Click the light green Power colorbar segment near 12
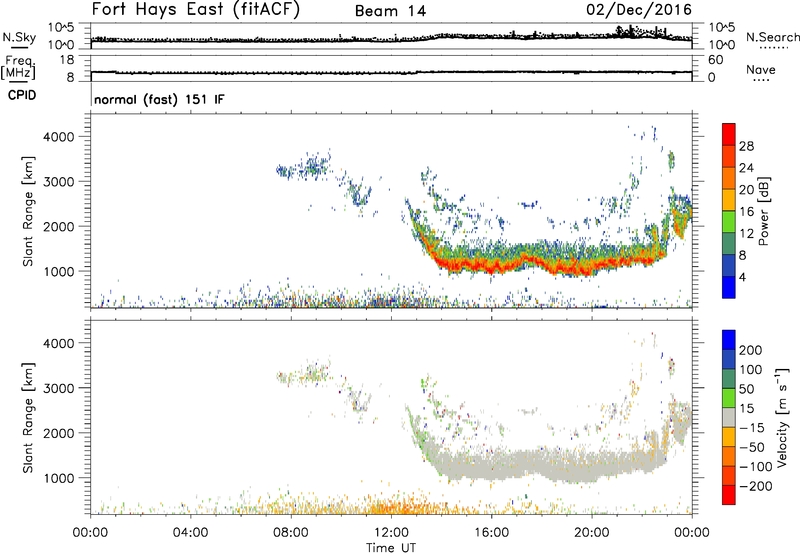The height and width of the screenshot is (554, 800). pos(729,221)
